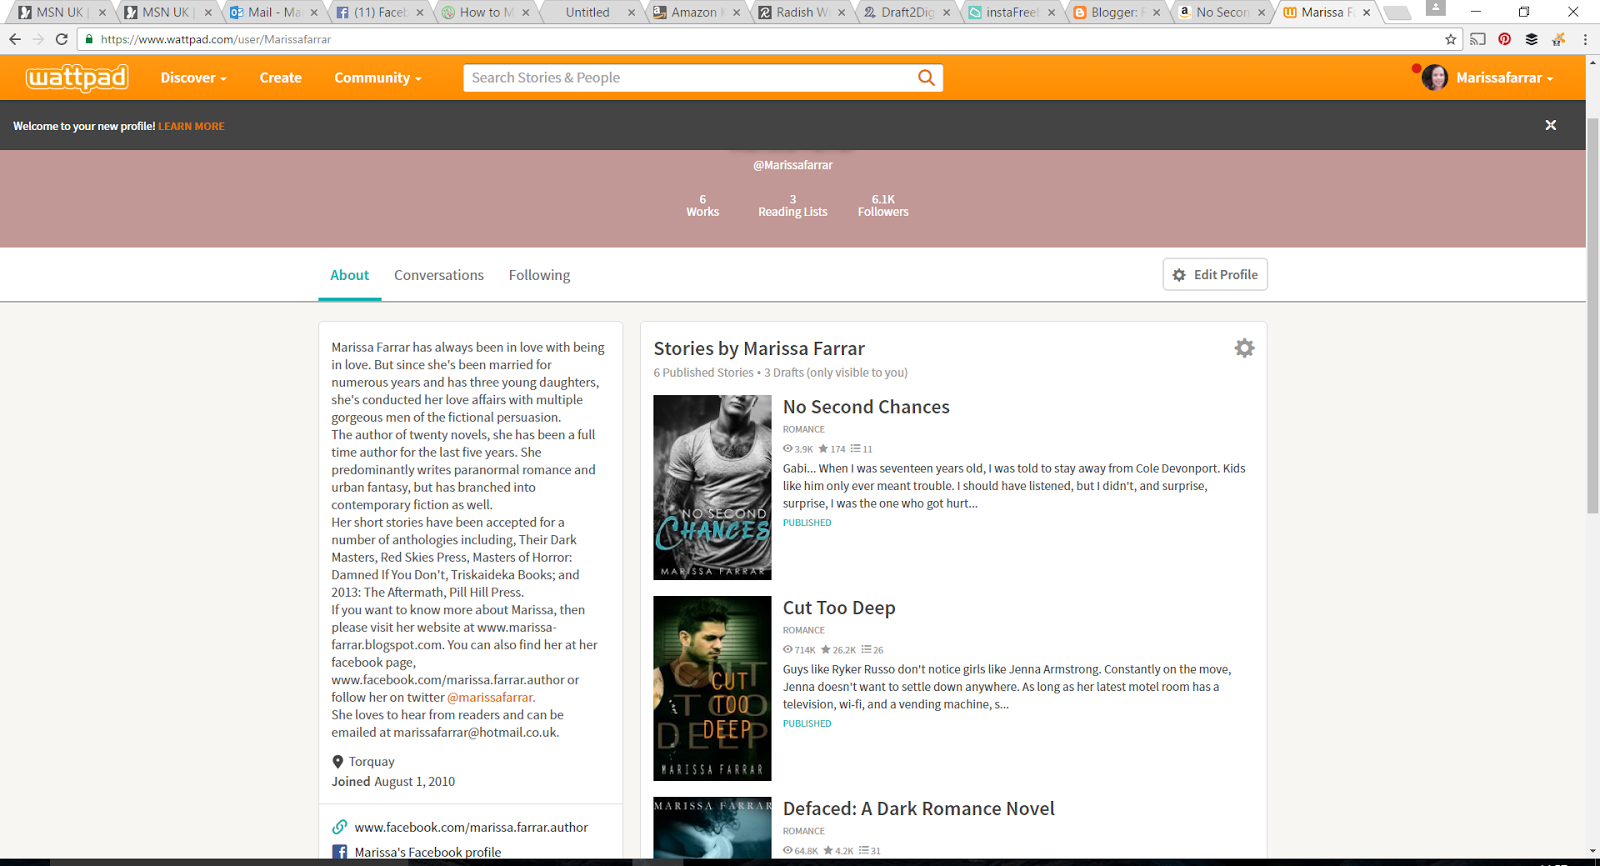Click the Chrome user profile icon
This screenshot has height=866, width=1600.
(x=1435, y=8)
